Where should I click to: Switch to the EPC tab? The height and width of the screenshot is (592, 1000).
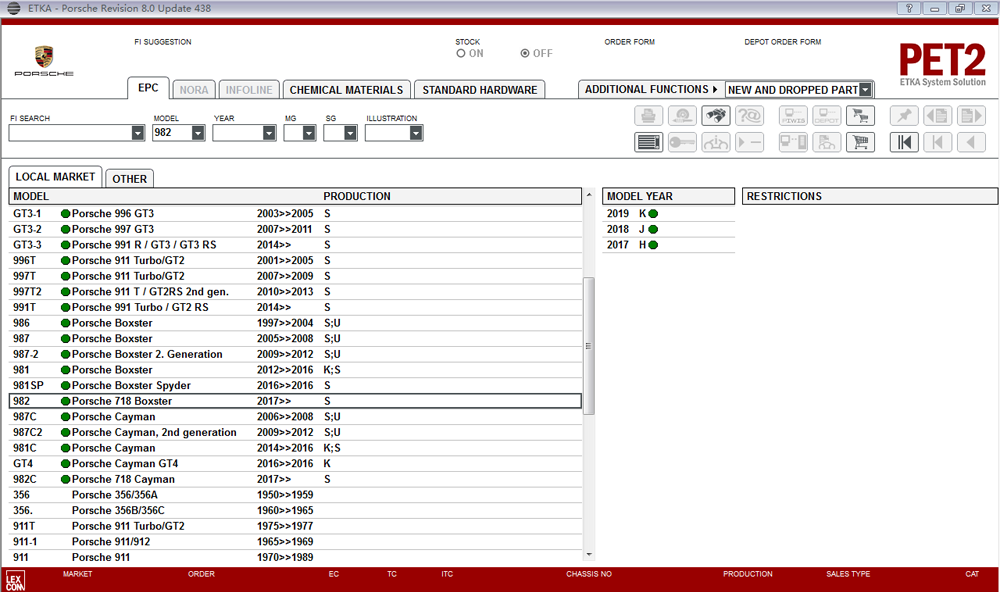click(148, 88)
